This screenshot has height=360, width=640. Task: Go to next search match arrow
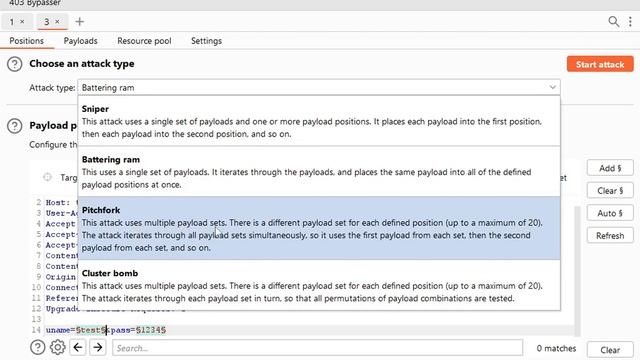pyautogui.click(x=98, y=348)
